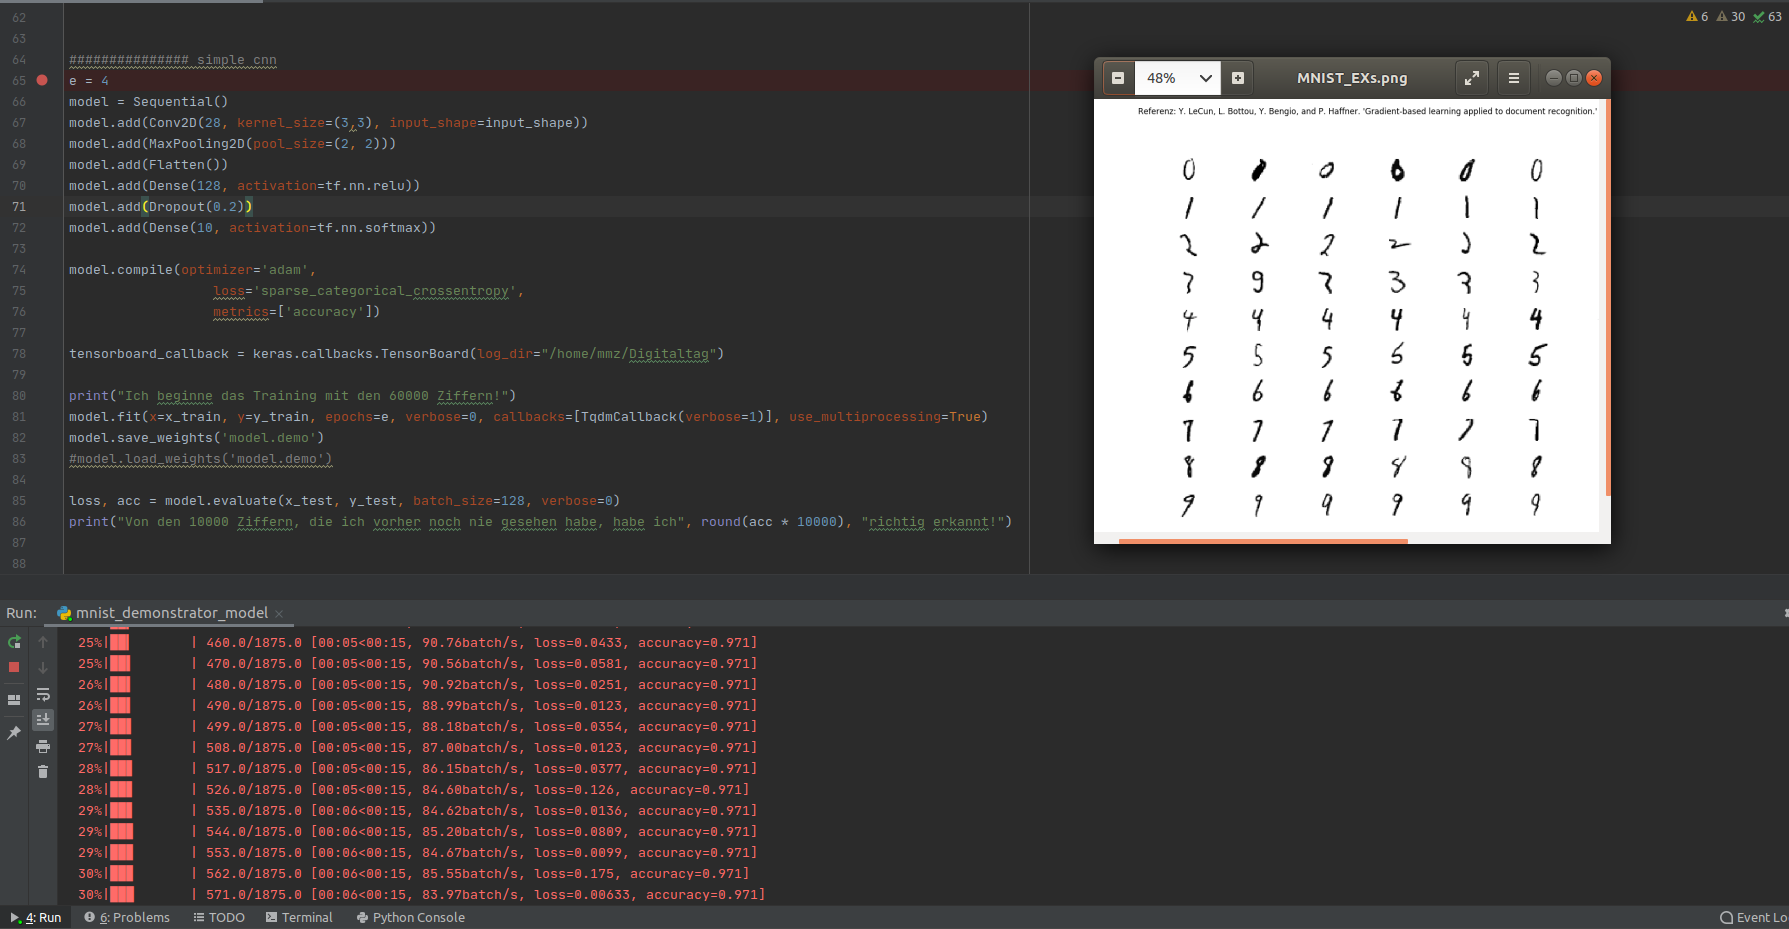Open the image viewer hamburger menu

pos(1513,78)
